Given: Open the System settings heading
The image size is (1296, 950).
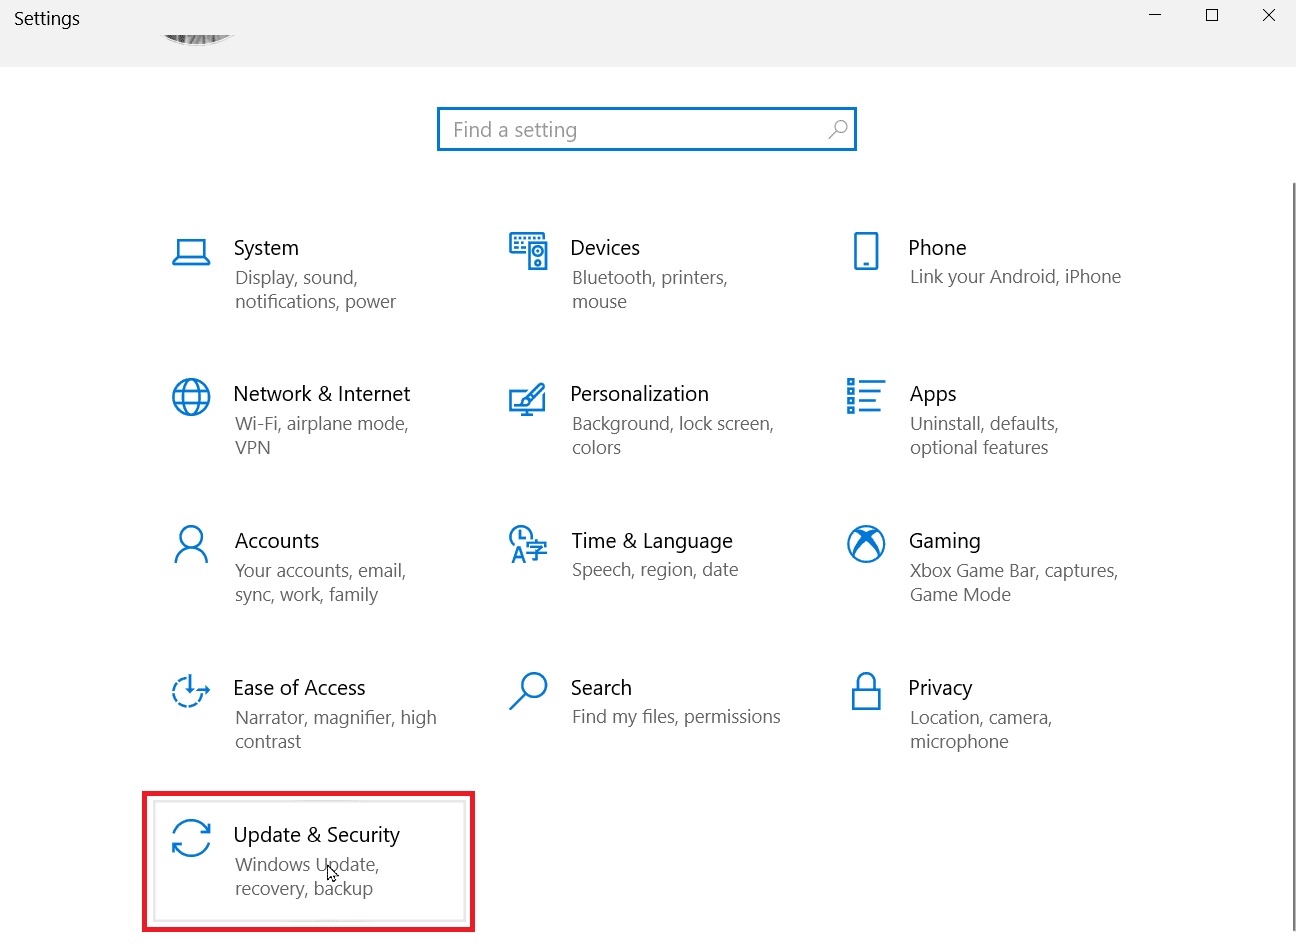Looking at the screenshot, I should coord(266,248).
